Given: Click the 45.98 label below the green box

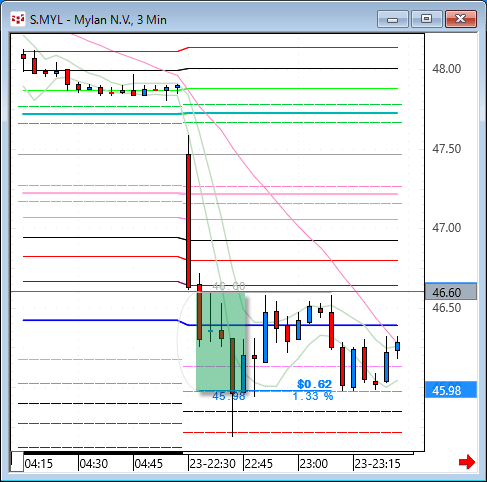Looking at the screenshot, I should click(x=229, y=396).
